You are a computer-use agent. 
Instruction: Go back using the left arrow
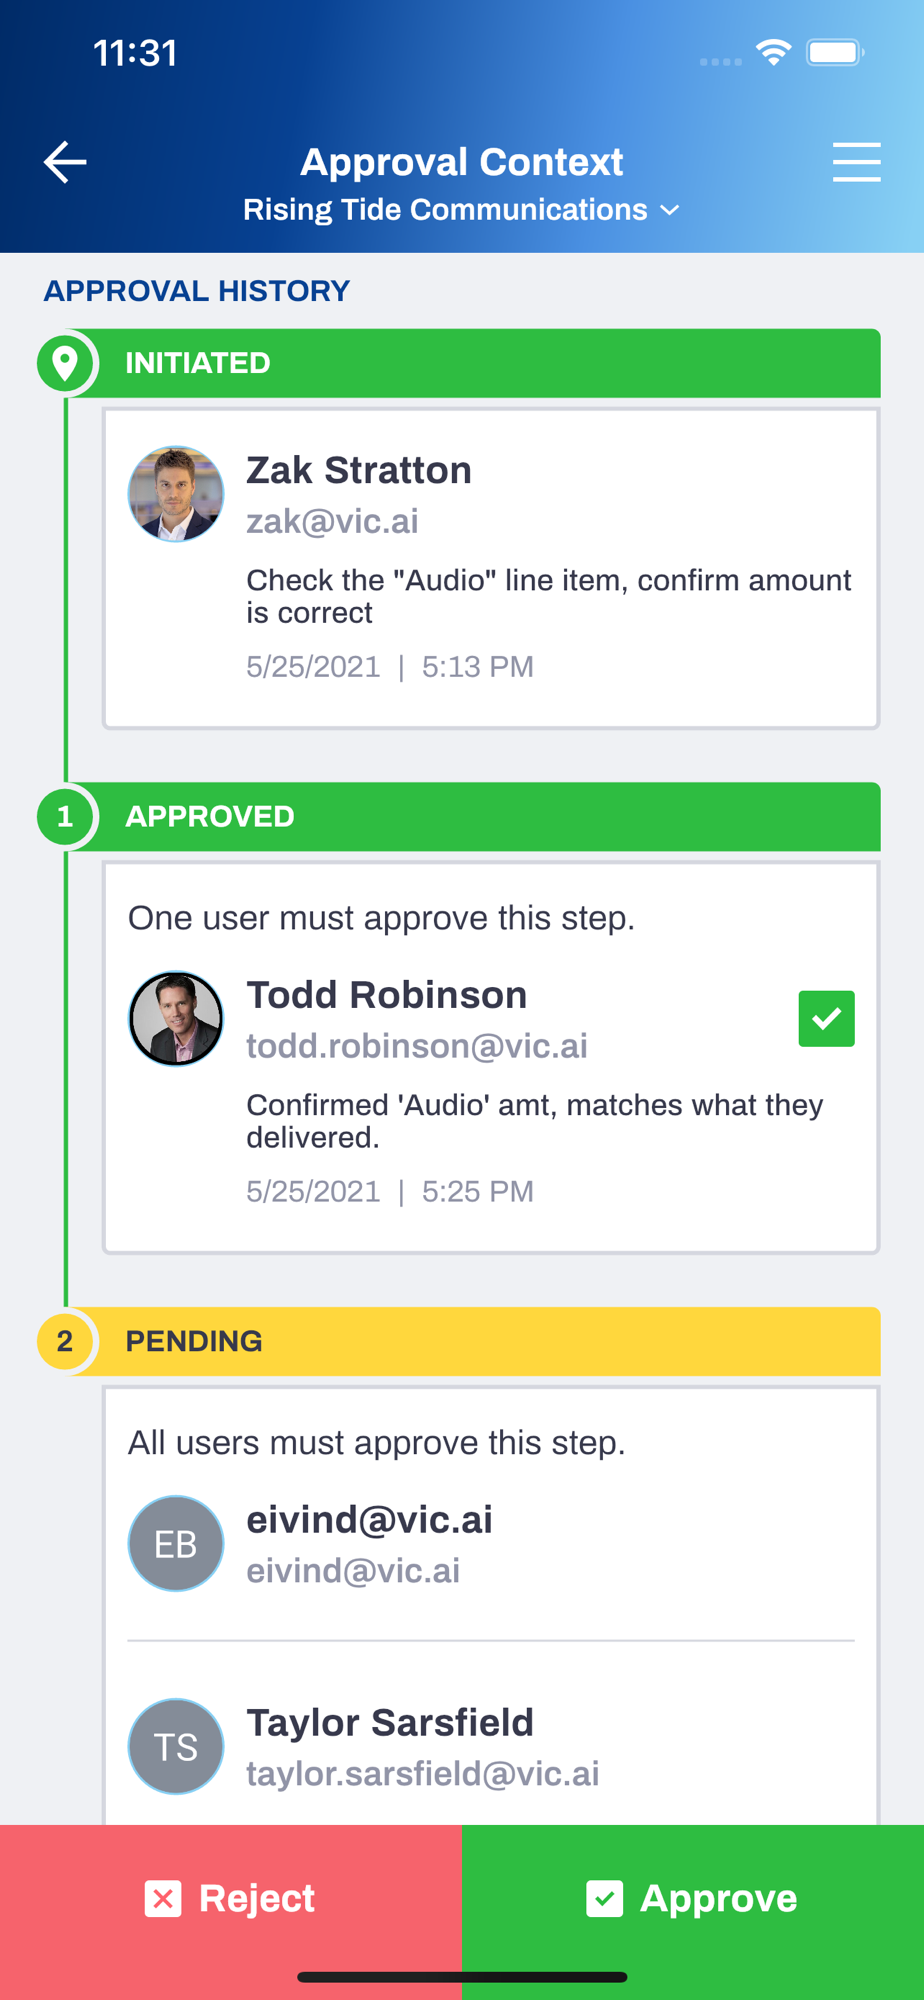point(65,162)
